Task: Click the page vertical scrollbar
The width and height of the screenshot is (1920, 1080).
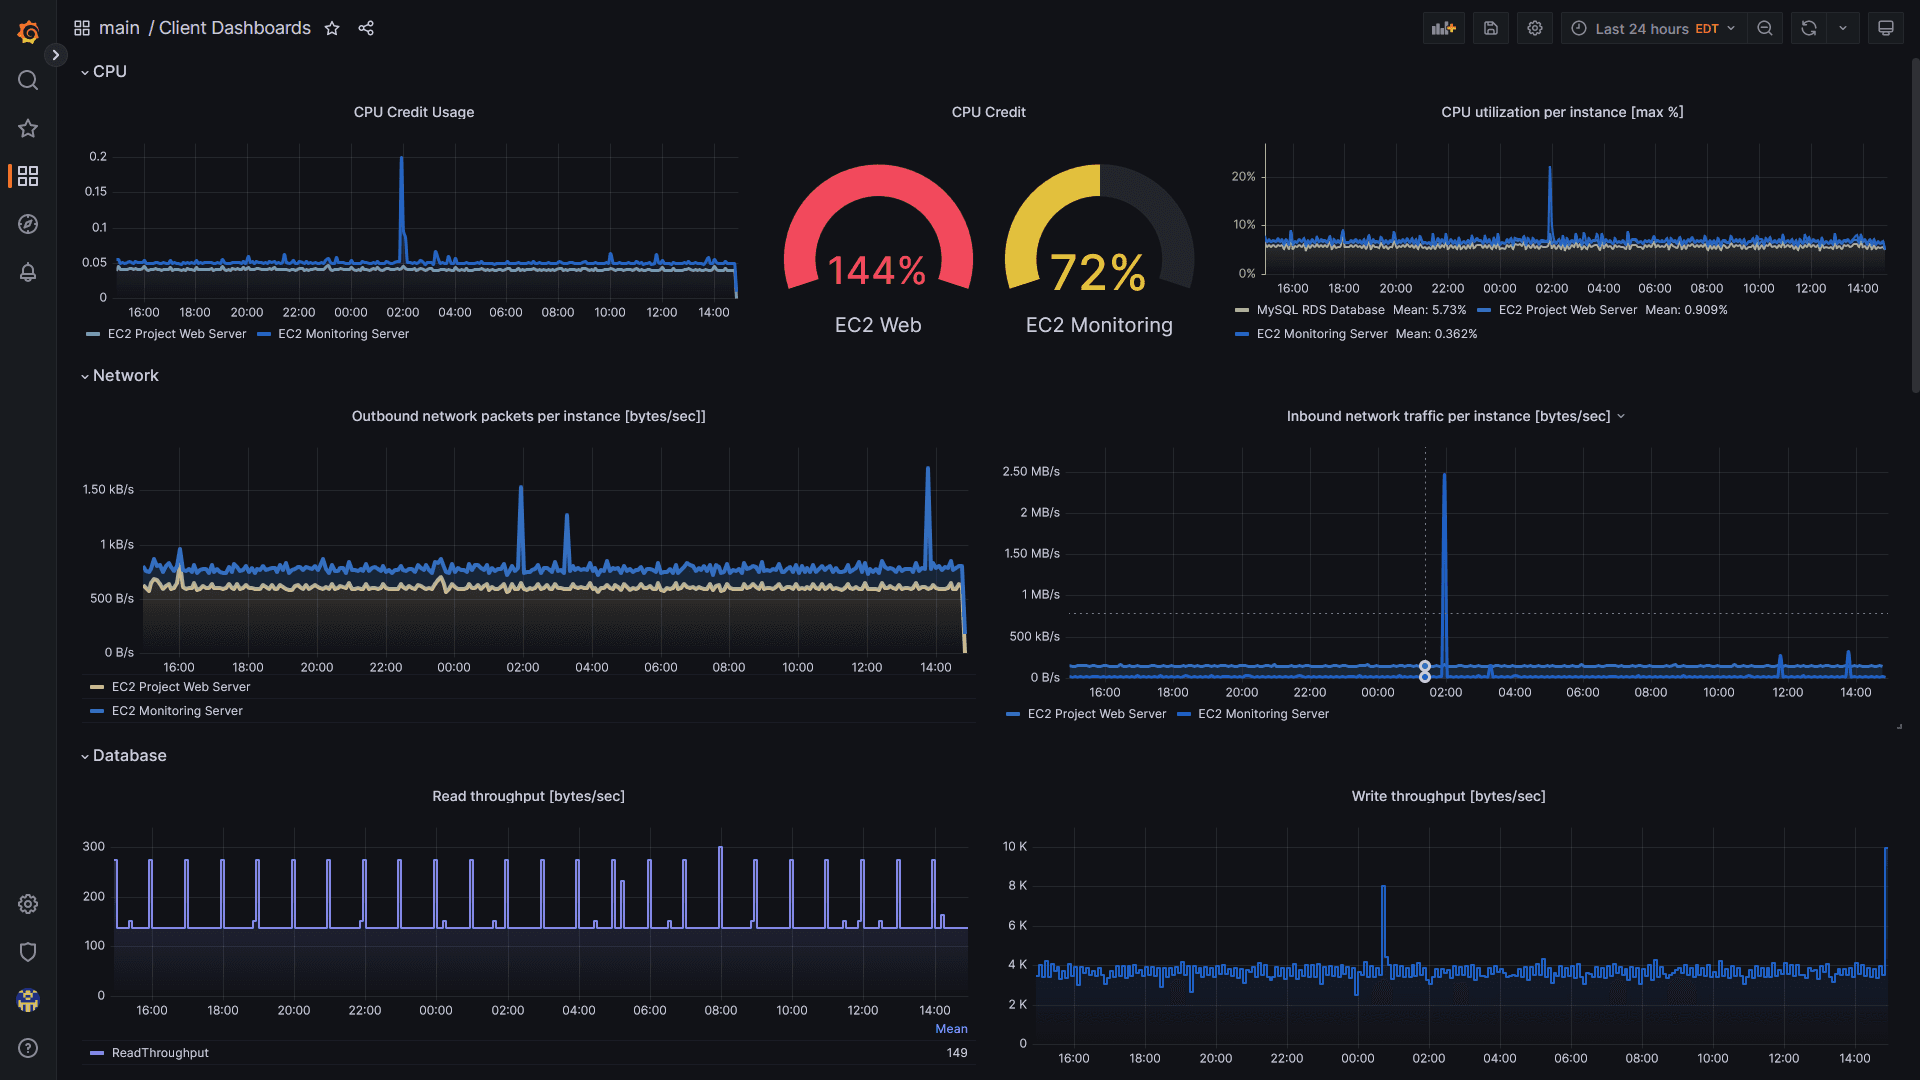Action: tap(1914, 225)
